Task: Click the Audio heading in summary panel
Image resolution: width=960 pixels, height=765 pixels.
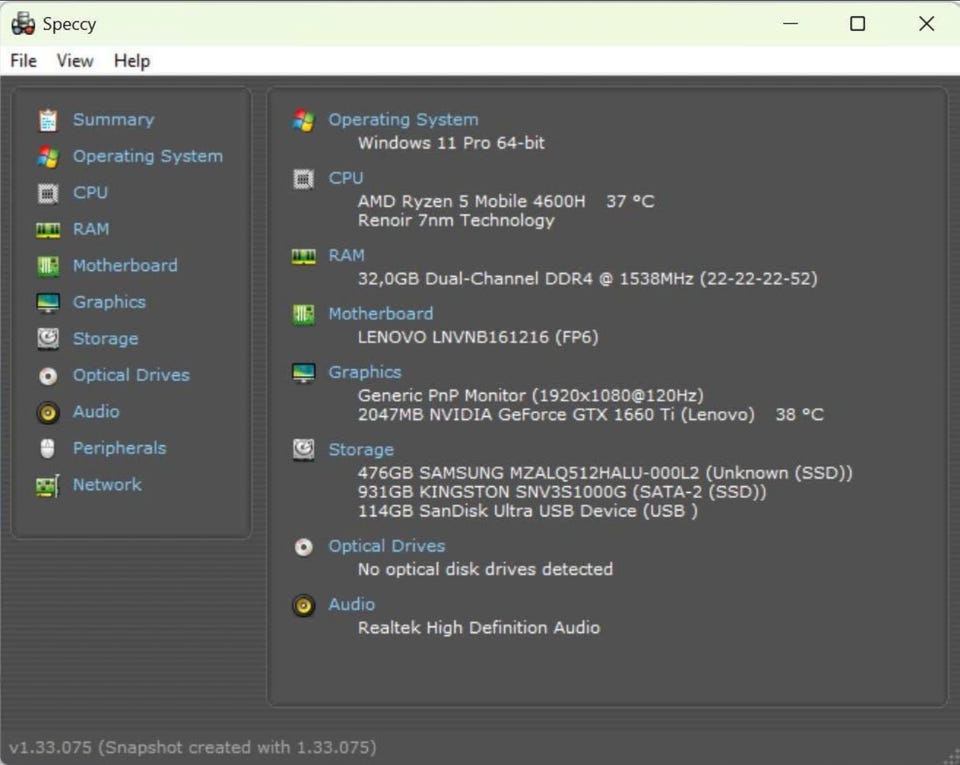Action: tap(351, 604)
